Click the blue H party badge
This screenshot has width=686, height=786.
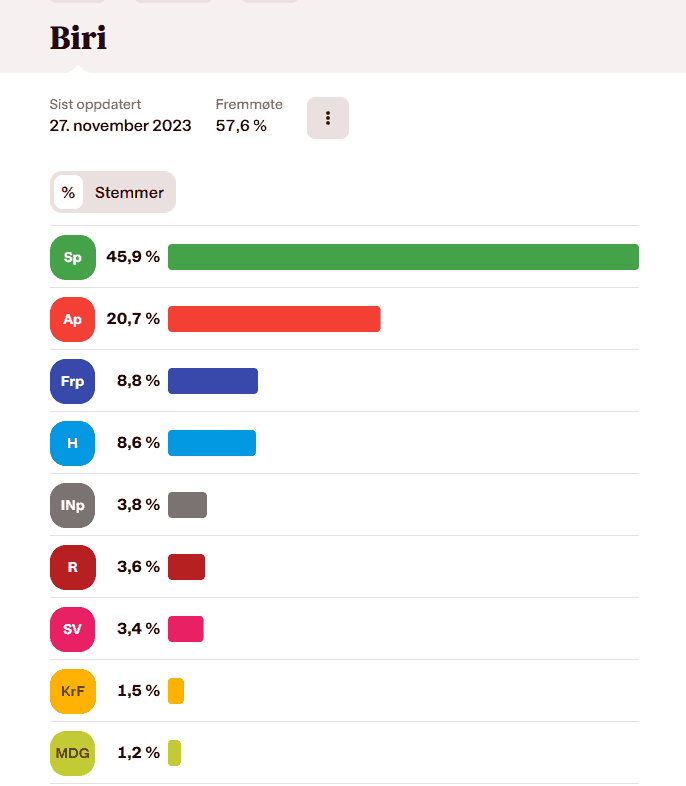click(x=73, y=443)
